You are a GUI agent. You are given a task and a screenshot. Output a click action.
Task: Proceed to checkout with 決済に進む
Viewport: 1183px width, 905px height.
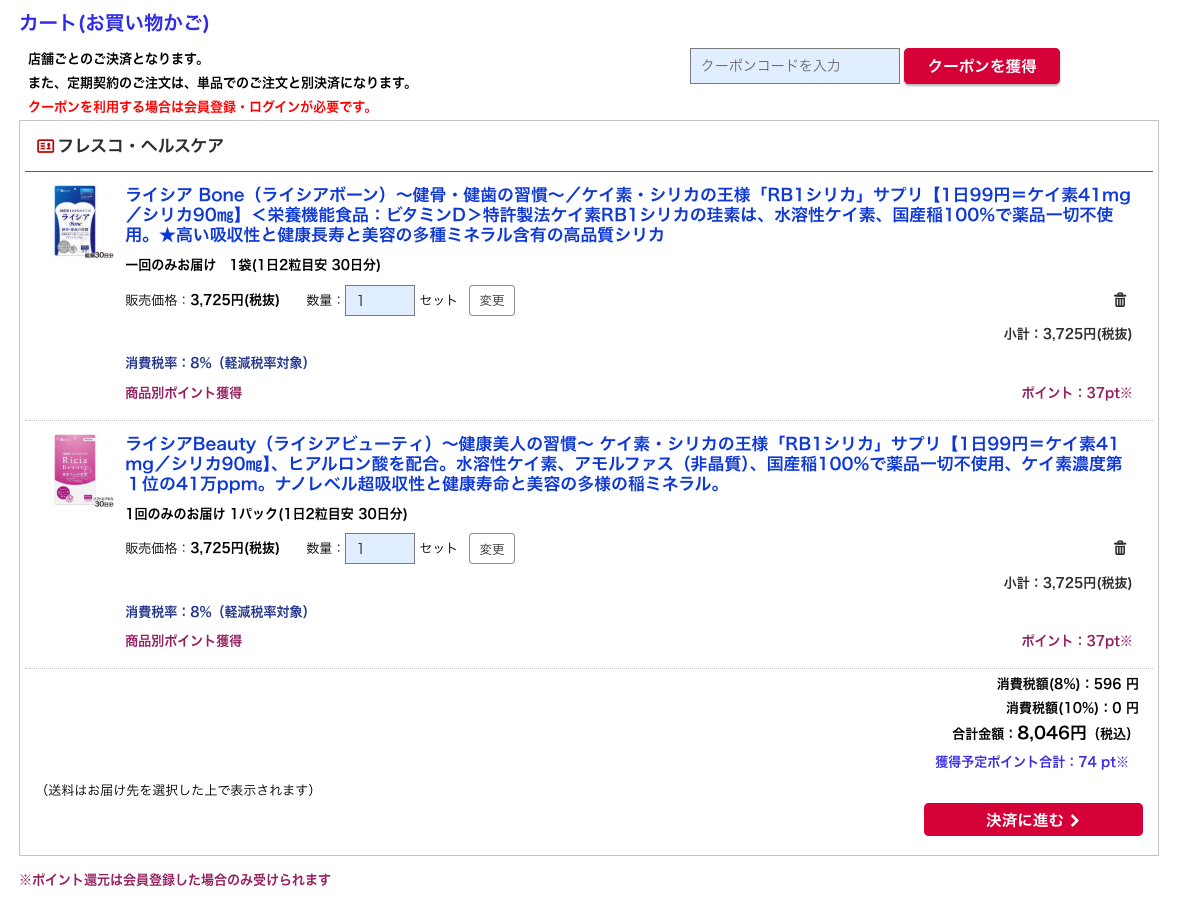coord(1033,820)
